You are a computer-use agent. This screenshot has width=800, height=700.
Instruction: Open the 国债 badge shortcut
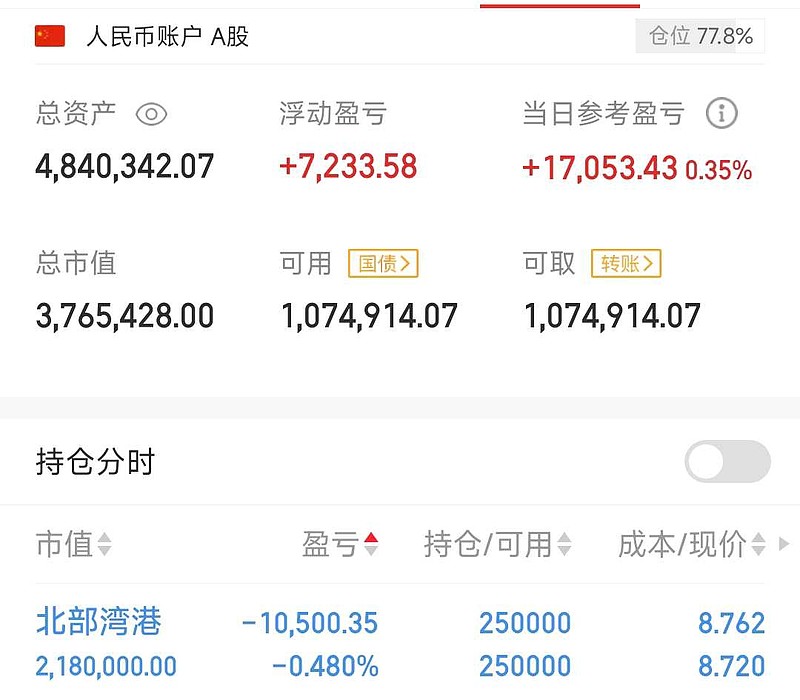click(386, 263)
